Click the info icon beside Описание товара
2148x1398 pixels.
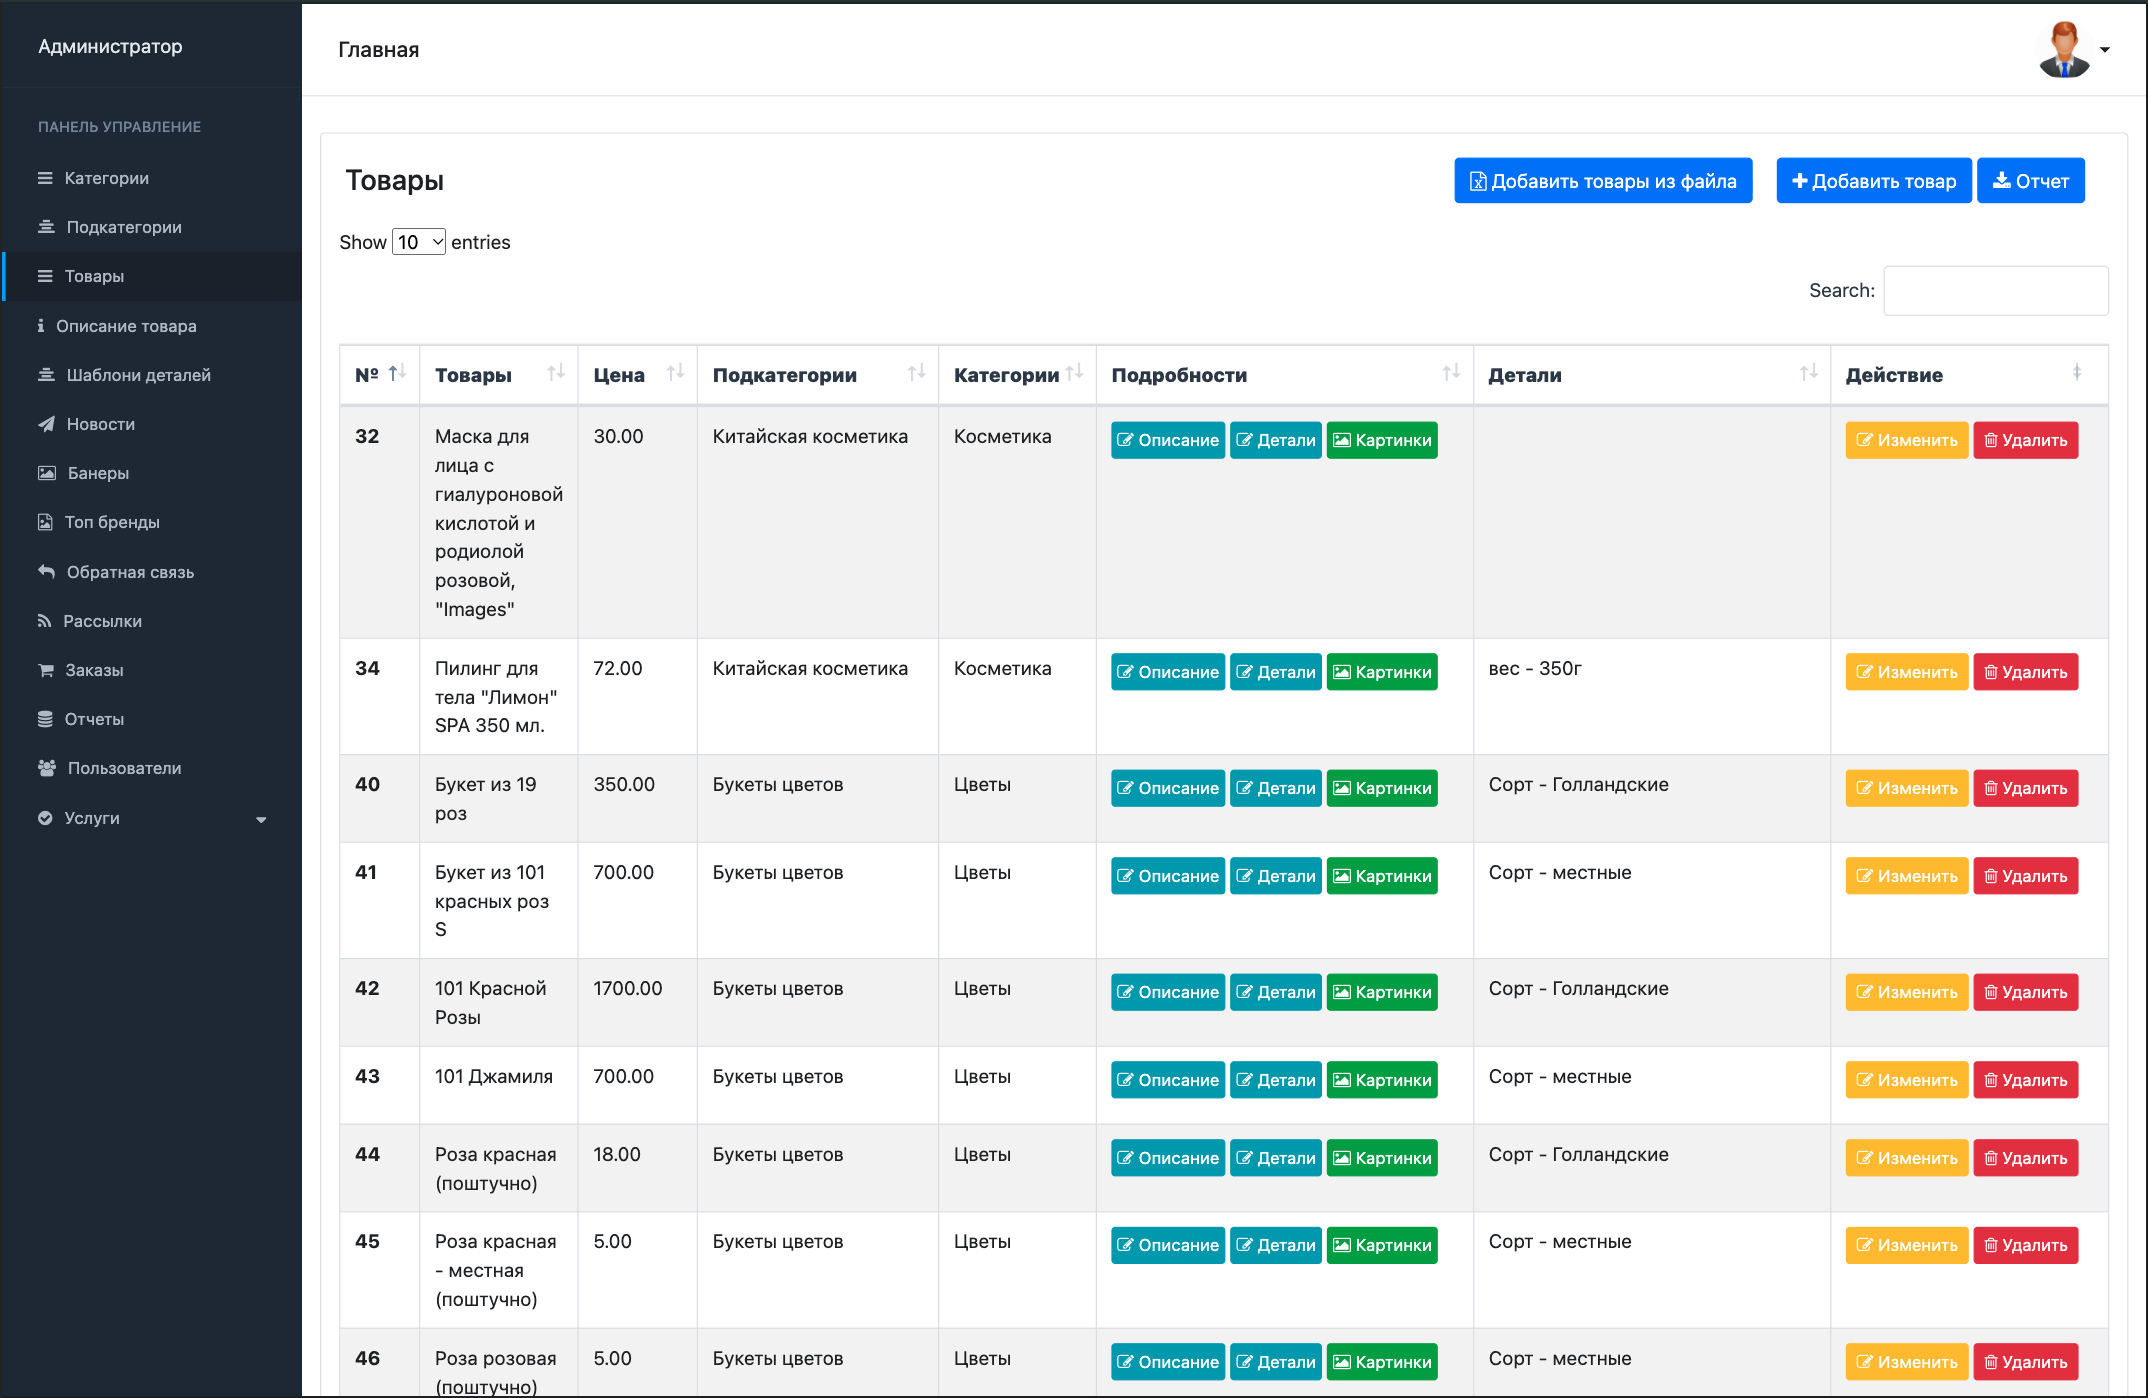tap(41, 326)
